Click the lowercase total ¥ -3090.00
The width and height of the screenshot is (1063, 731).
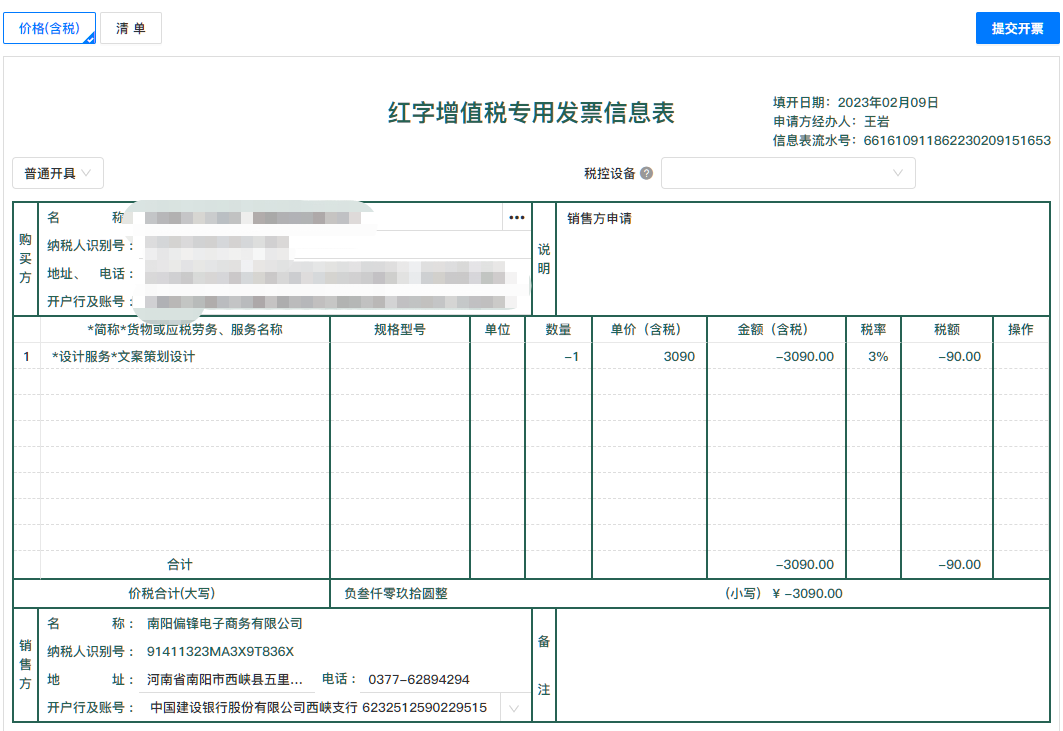[x=807, y=593]
